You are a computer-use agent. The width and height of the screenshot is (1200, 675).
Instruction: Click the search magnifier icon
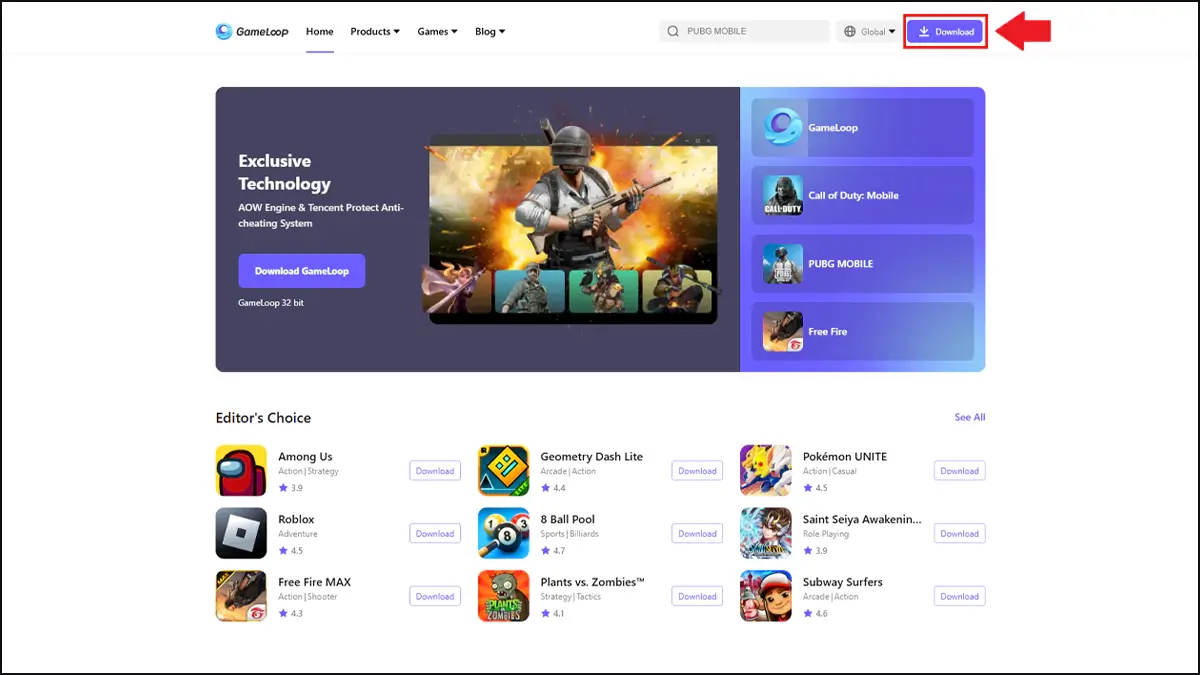click(x=673, y=31)
